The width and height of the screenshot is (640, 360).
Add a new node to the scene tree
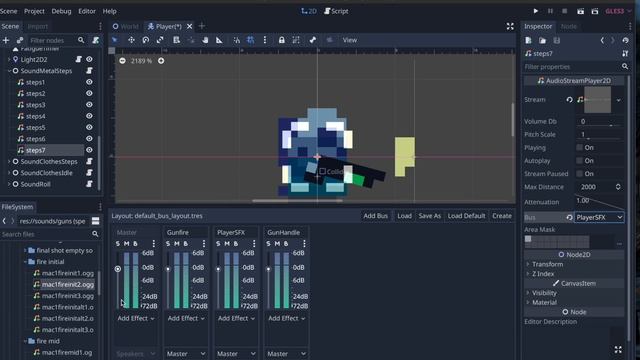[x=6, y=40]
